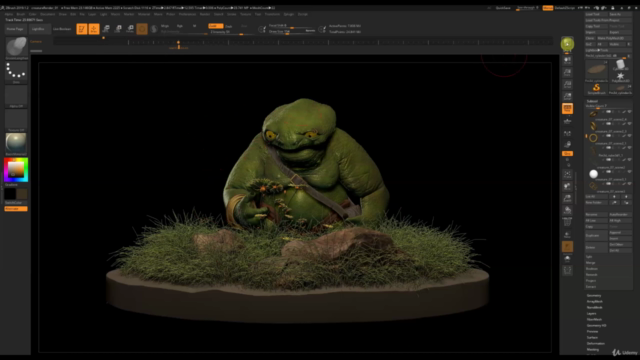Select the white sphere subtool thumbnail

pyautogui.click(x=593, y=174)
